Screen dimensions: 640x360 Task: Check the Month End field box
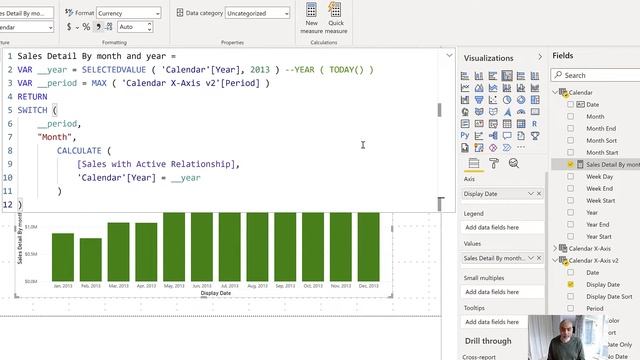[x=571, y=128]
